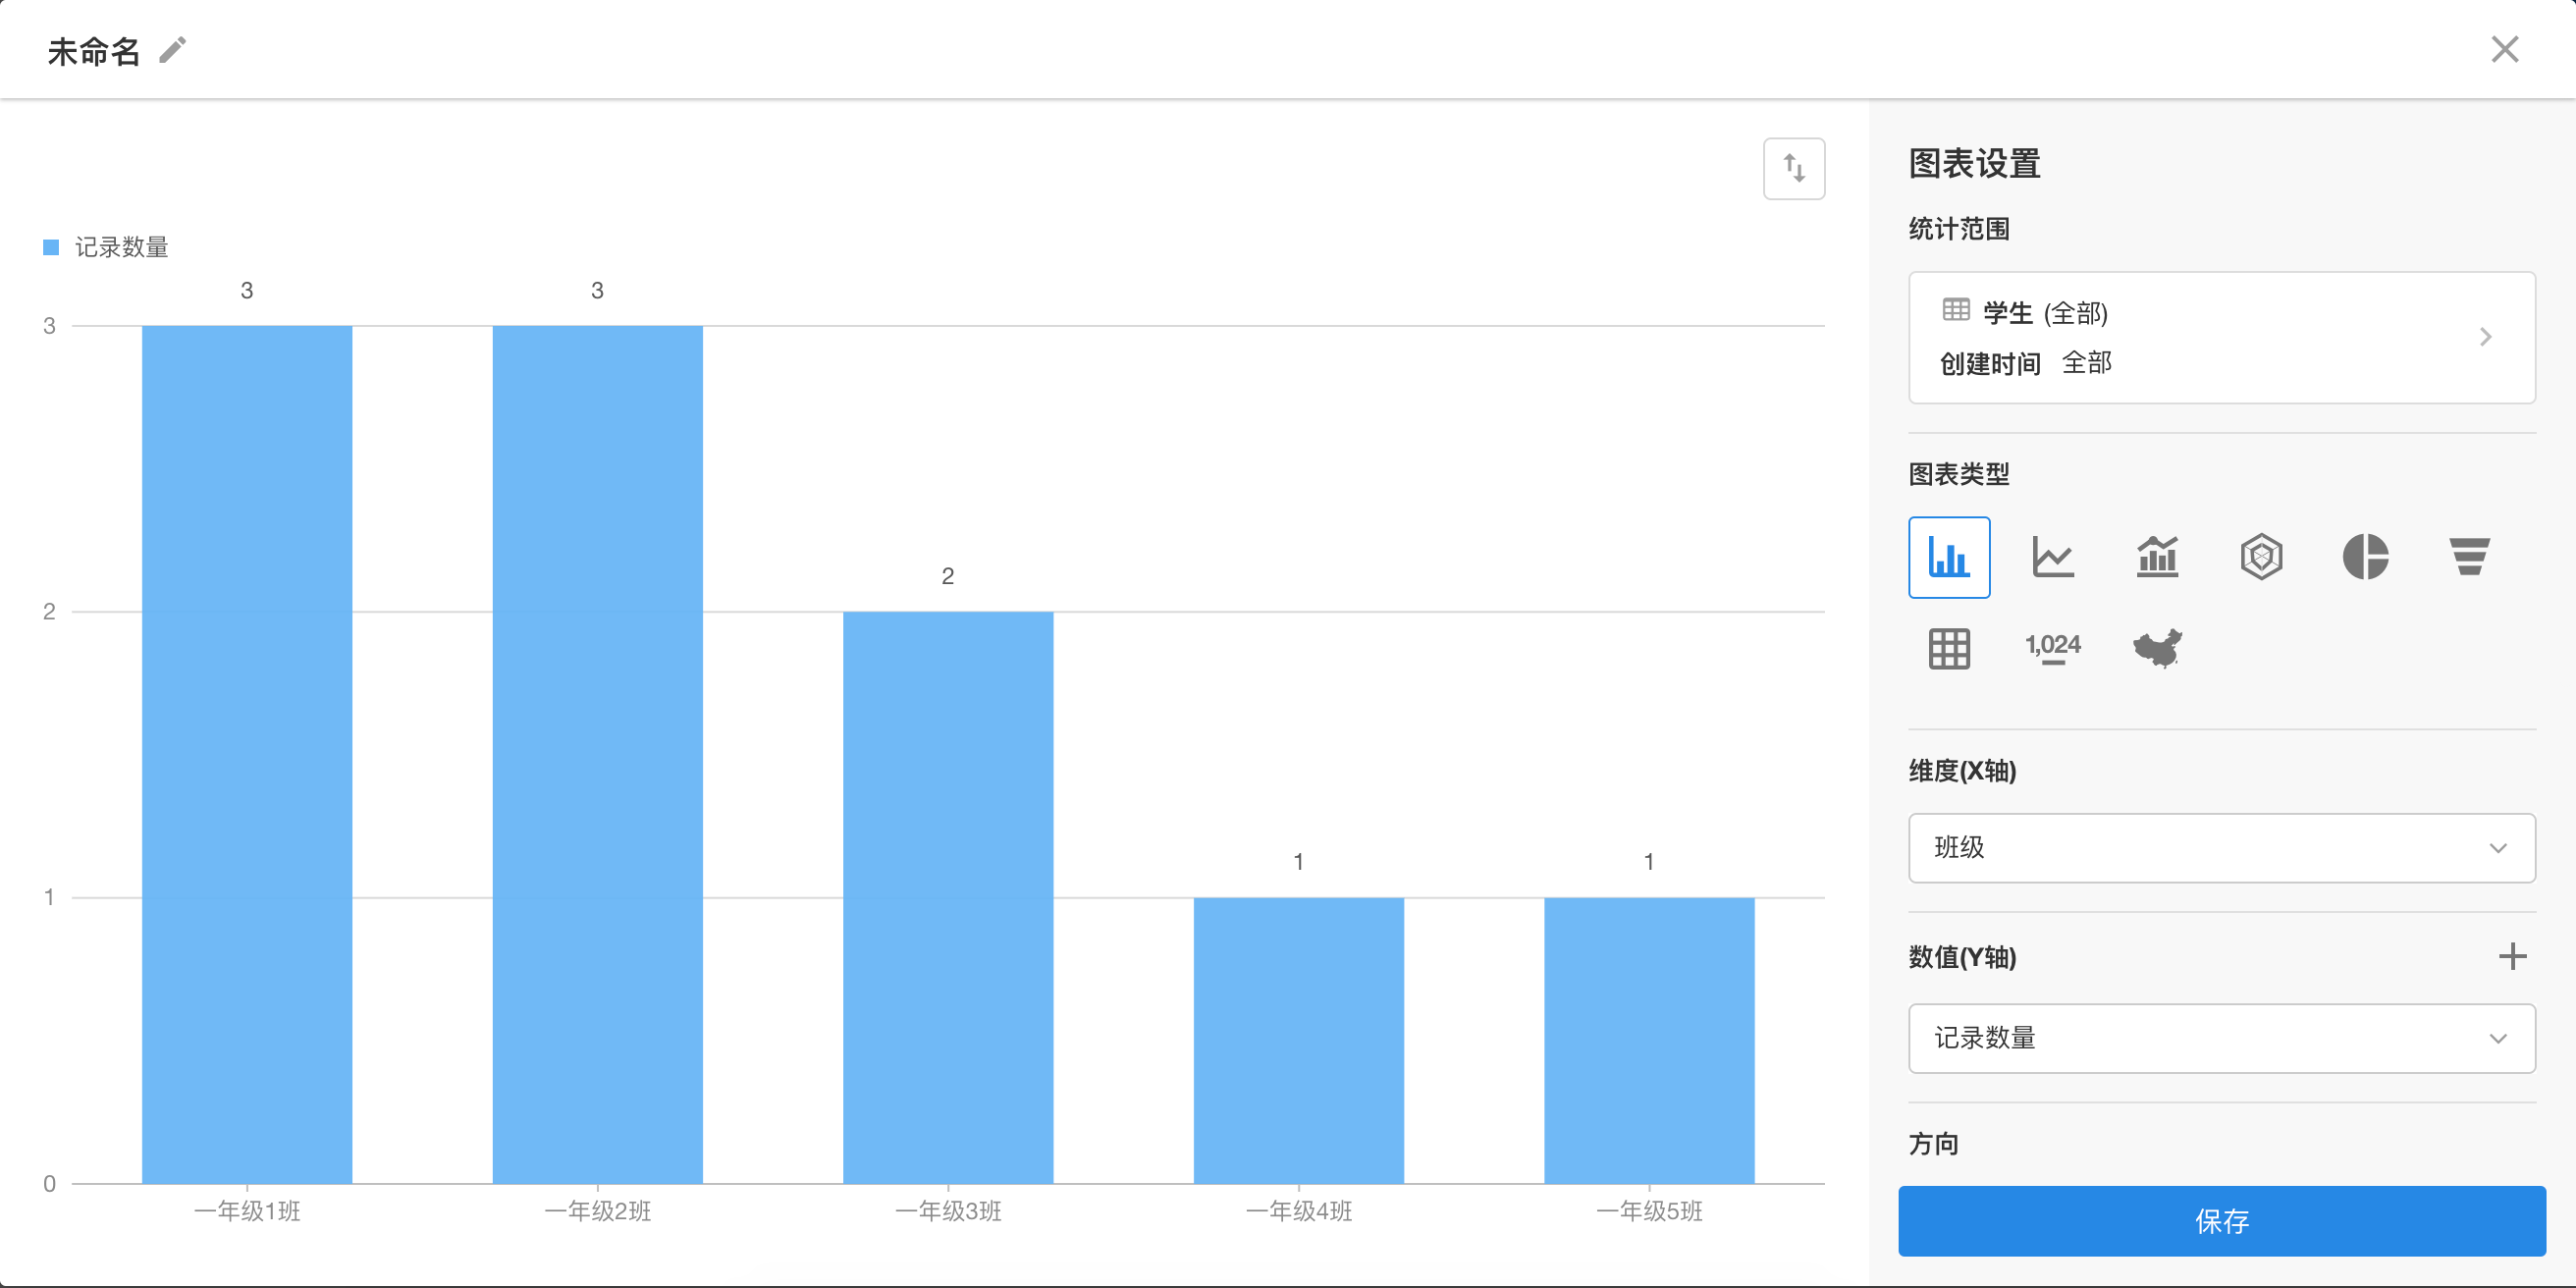Expand the 学生 (全部) statistics range
2576x1288 pixels.
pos(2221,338)
